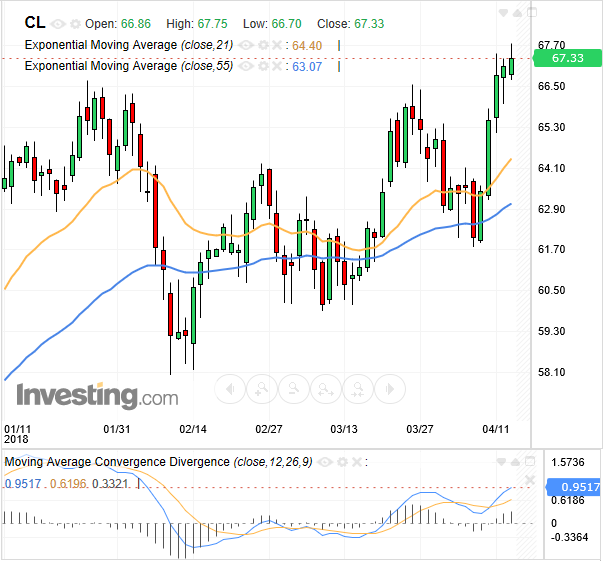Zoom in on the chart
This screenshot has height=561, width=605.
coord(262,389)
